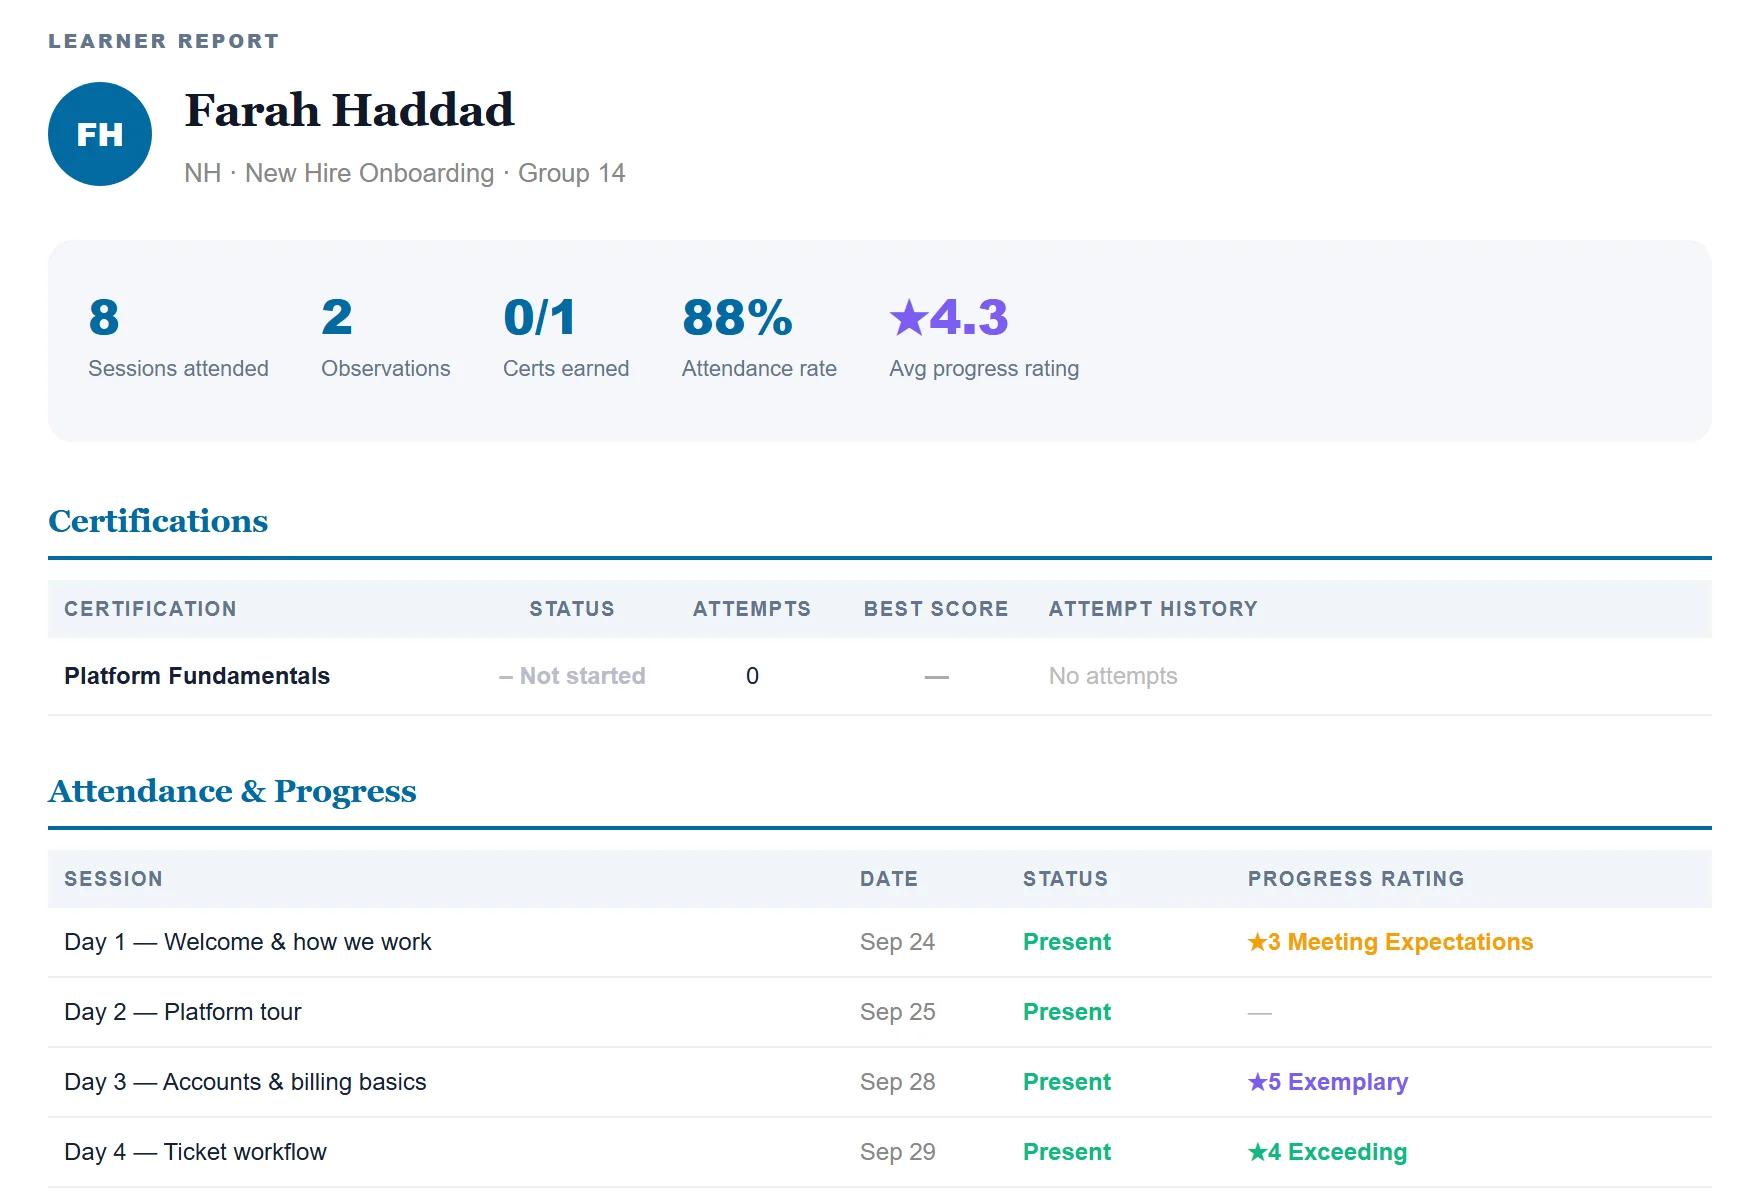
Task: Select 'Day 3 — Accounts & billing basics' session
Action: [245, 1082]
